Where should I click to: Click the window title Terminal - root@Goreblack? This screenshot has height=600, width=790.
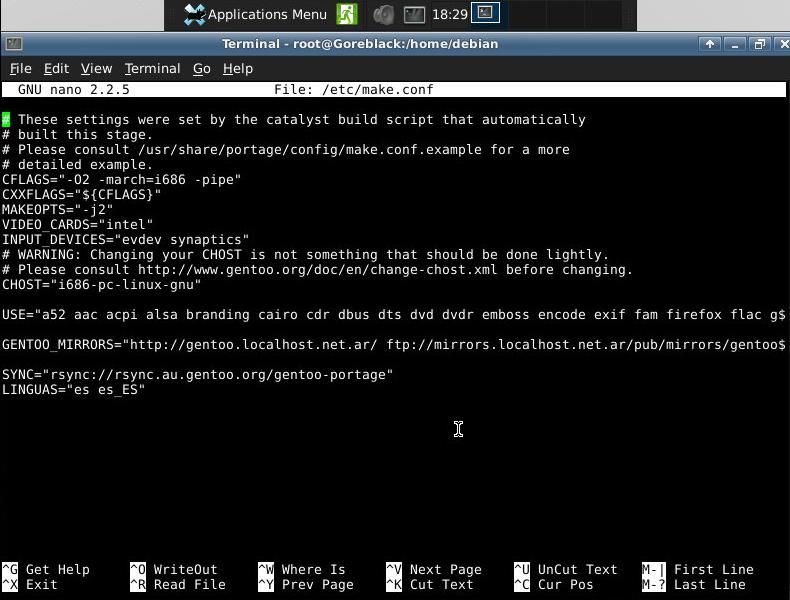[x=360, y=44]
